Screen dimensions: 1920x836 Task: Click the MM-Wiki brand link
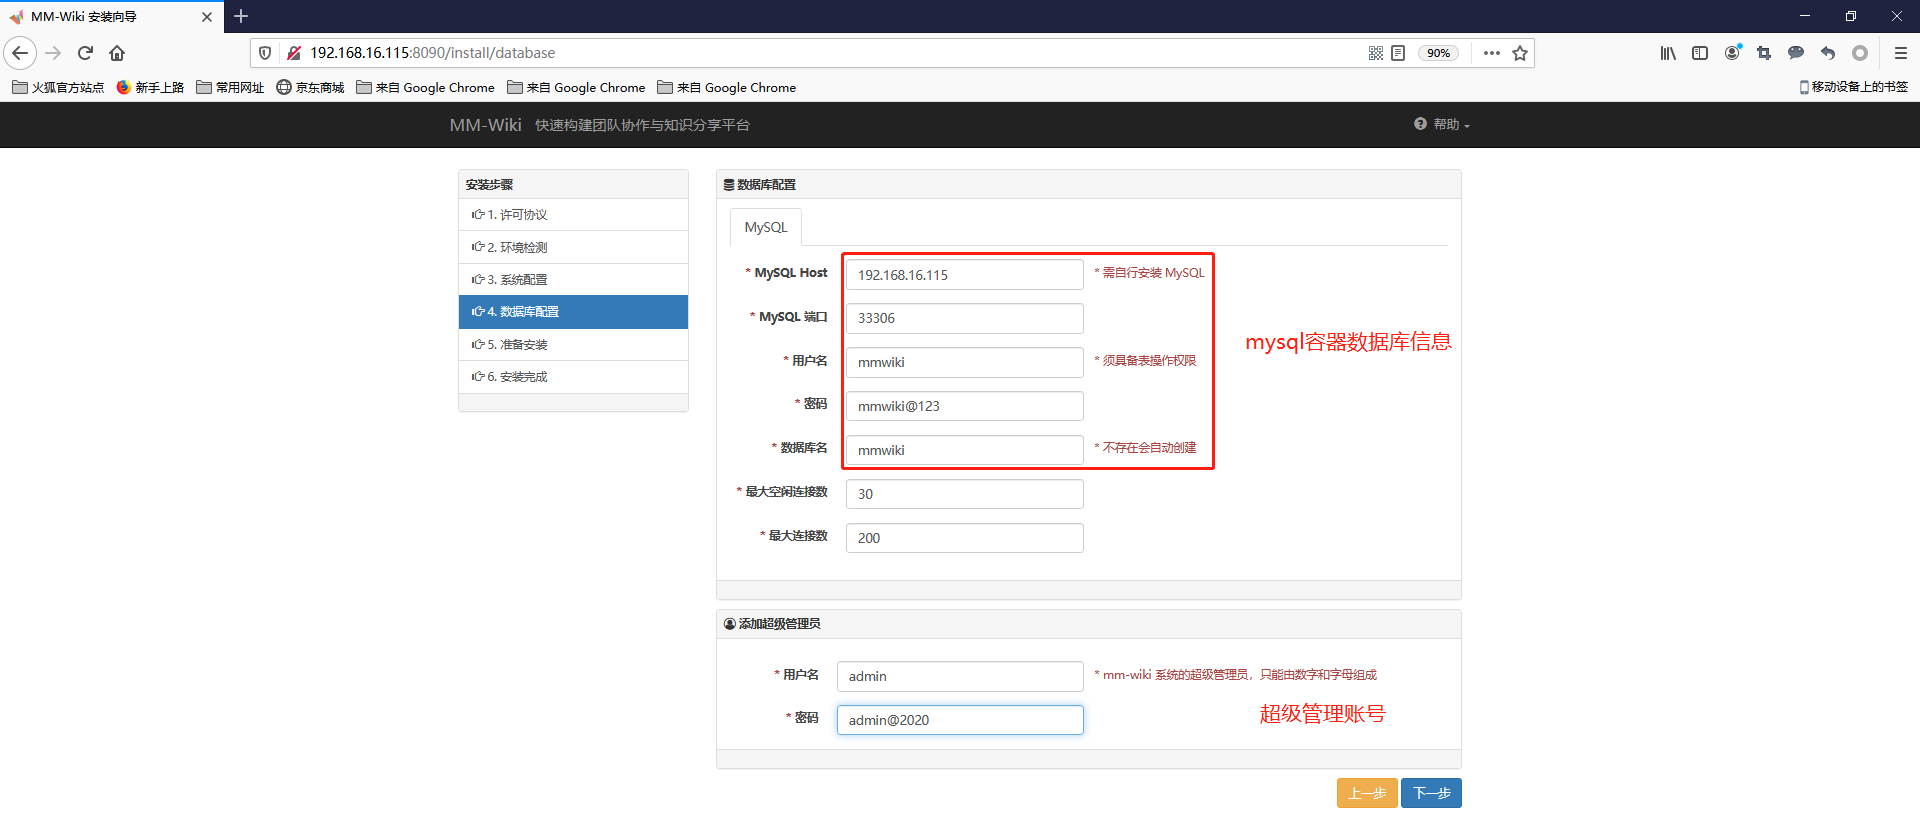[x=485, y=125]
